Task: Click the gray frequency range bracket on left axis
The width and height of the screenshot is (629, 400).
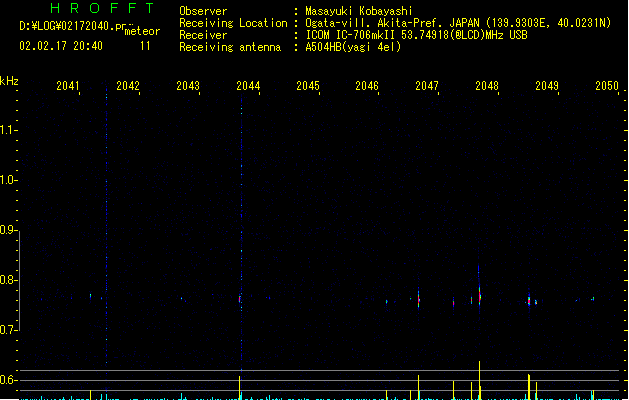Action: [x=19, y=280]
